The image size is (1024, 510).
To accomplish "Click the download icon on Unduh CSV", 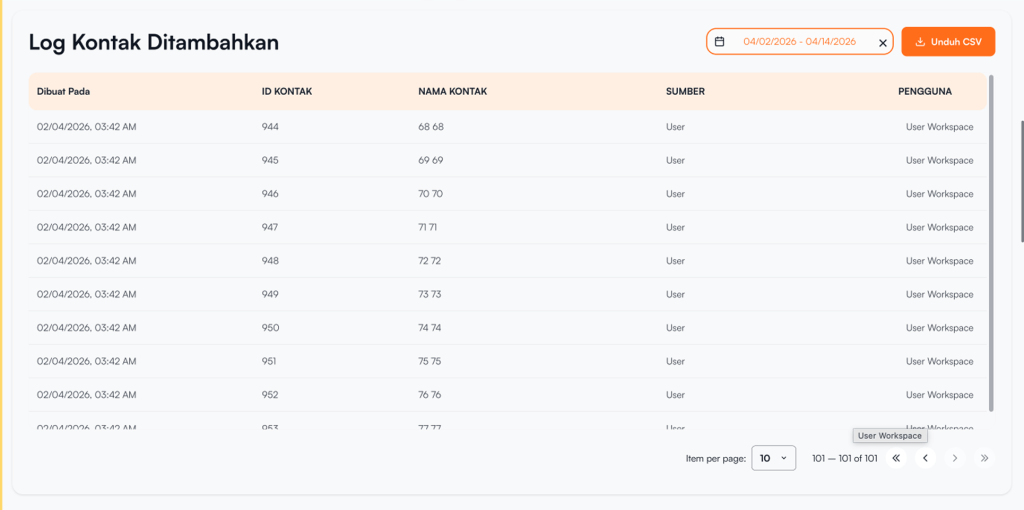I will pyautogui.click(x=920, y=42).
